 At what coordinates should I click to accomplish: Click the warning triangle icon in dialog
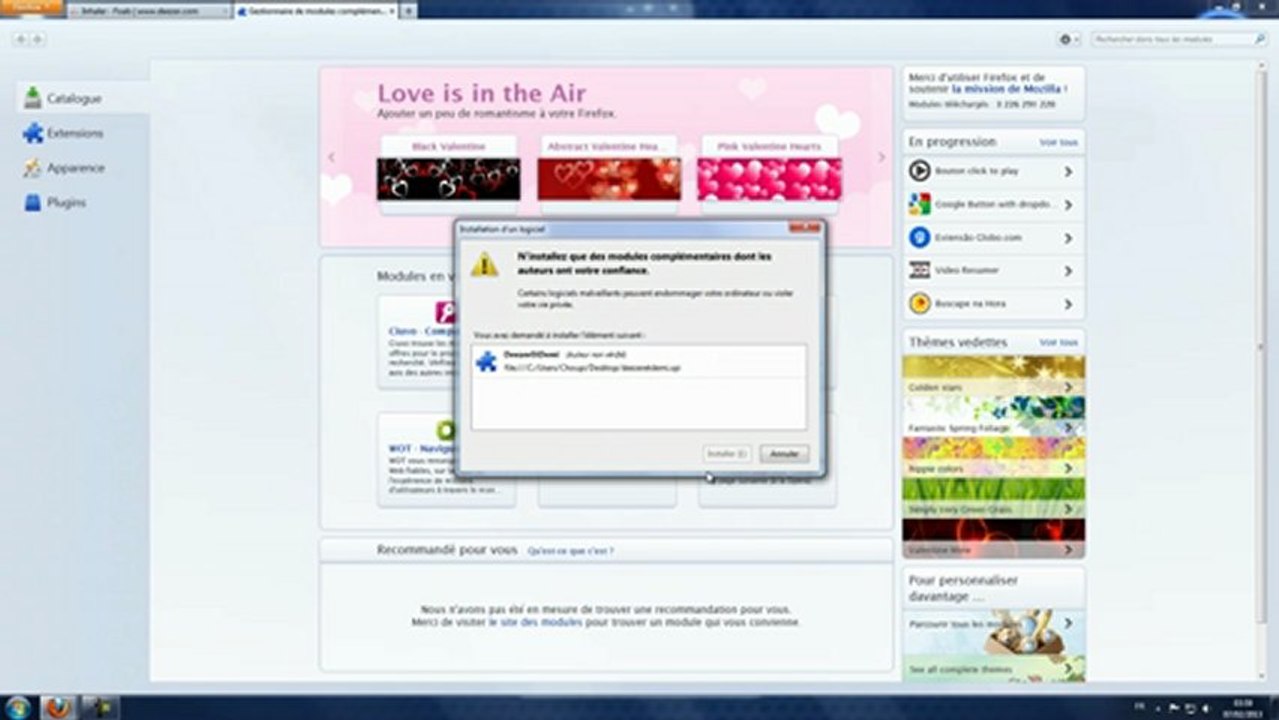(x=484, y=264)
